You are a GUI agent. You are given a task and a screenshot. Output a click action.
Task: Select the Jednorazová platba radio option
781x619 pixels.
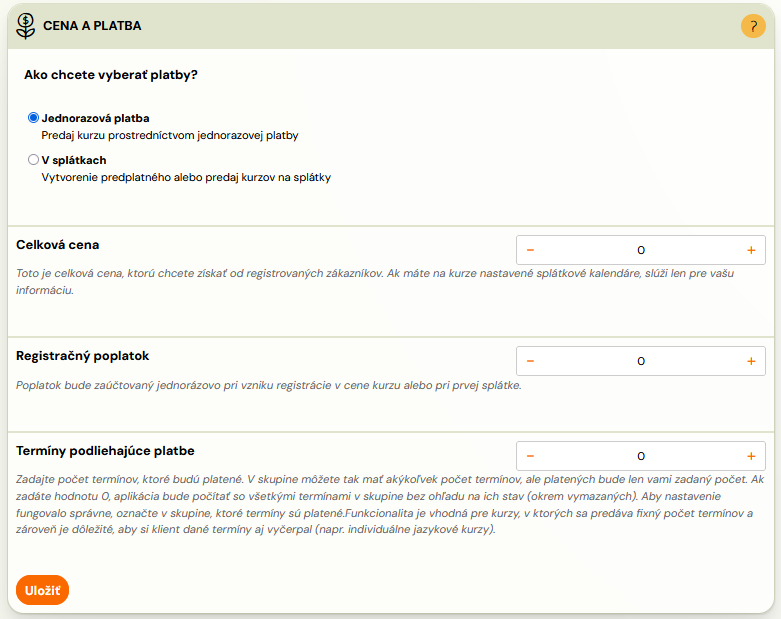33,118
